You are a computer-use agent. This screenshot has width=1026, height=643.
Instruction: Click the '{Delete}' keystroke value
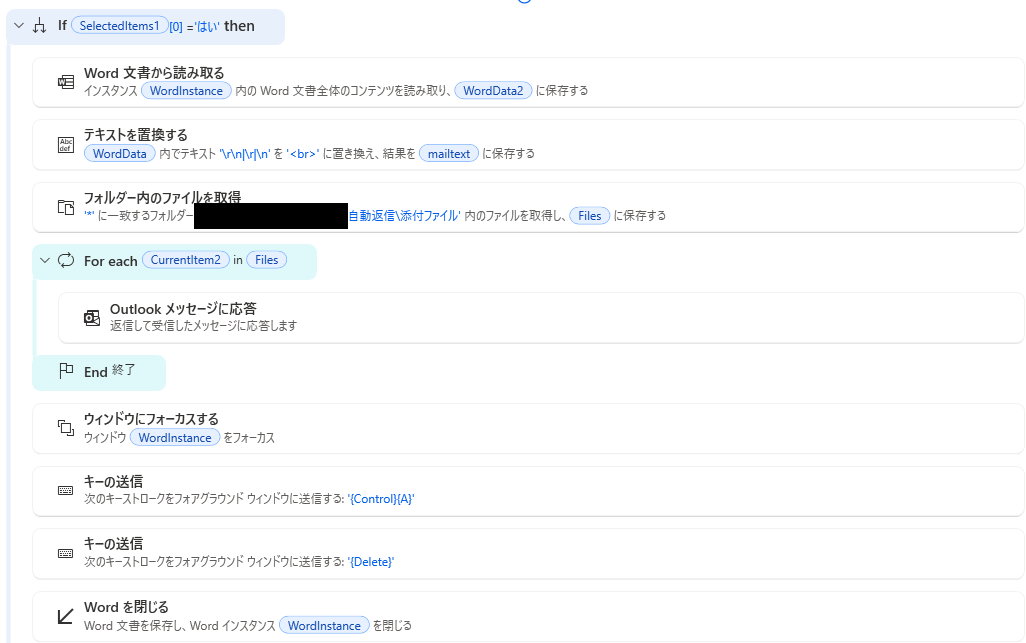click(x=371, y=562)
